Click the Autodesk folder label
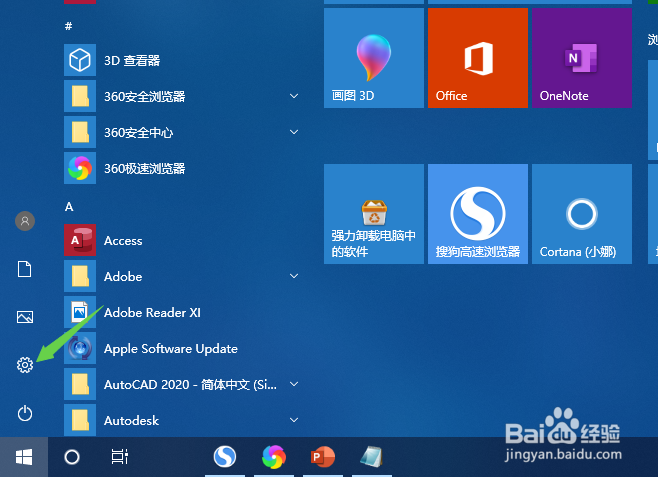The width and height of the screenshot is (658, 477). tap(131, 420)
